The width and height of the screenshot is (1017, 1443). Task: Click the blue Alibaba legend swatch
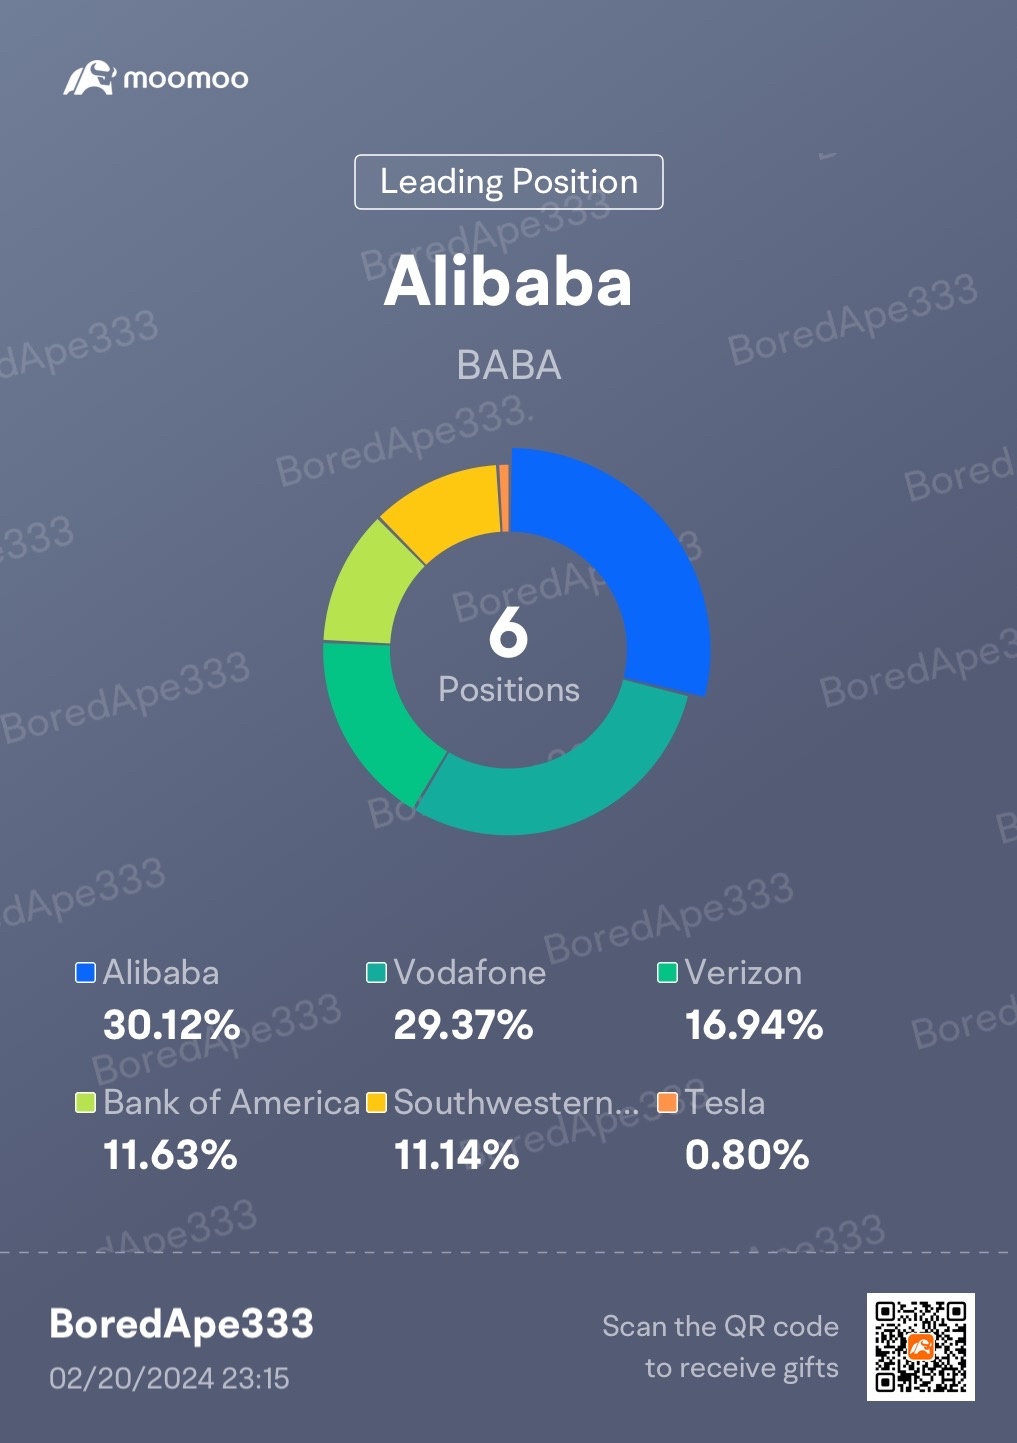pos(86,973)
